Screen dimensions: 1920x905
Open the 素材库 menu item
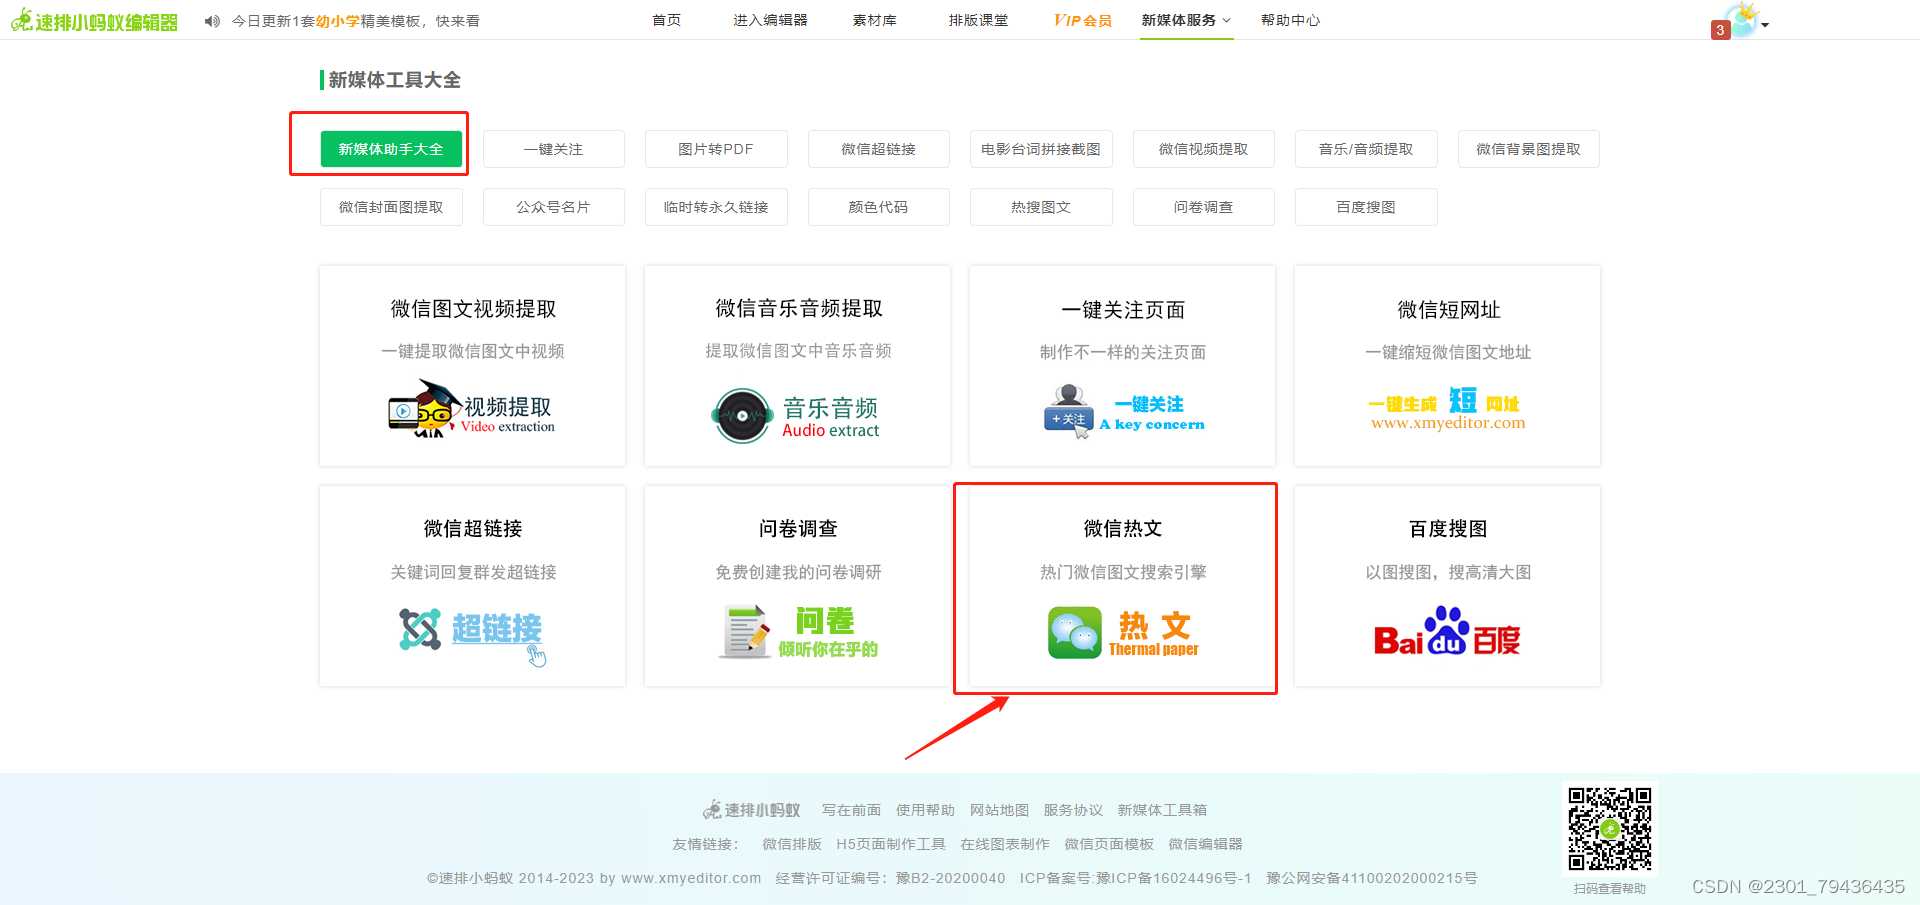coord(875,20)
